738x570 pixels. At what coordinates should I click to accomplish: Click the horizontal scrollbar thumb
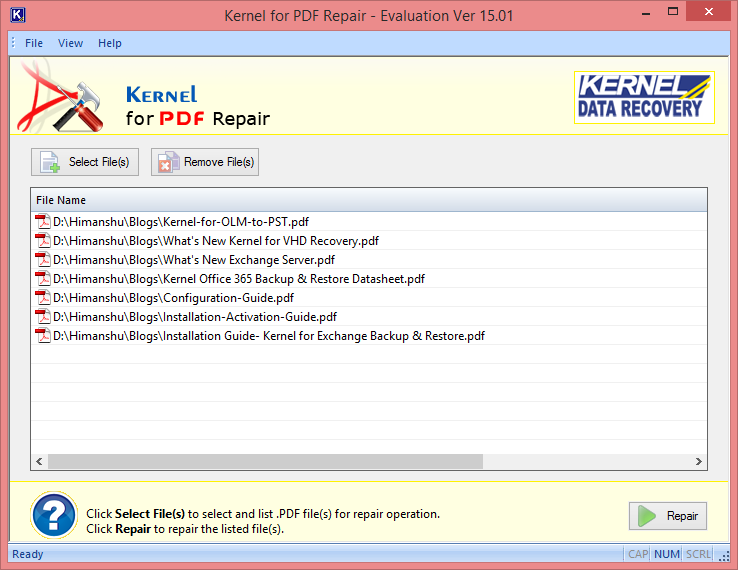coord(265,461)
